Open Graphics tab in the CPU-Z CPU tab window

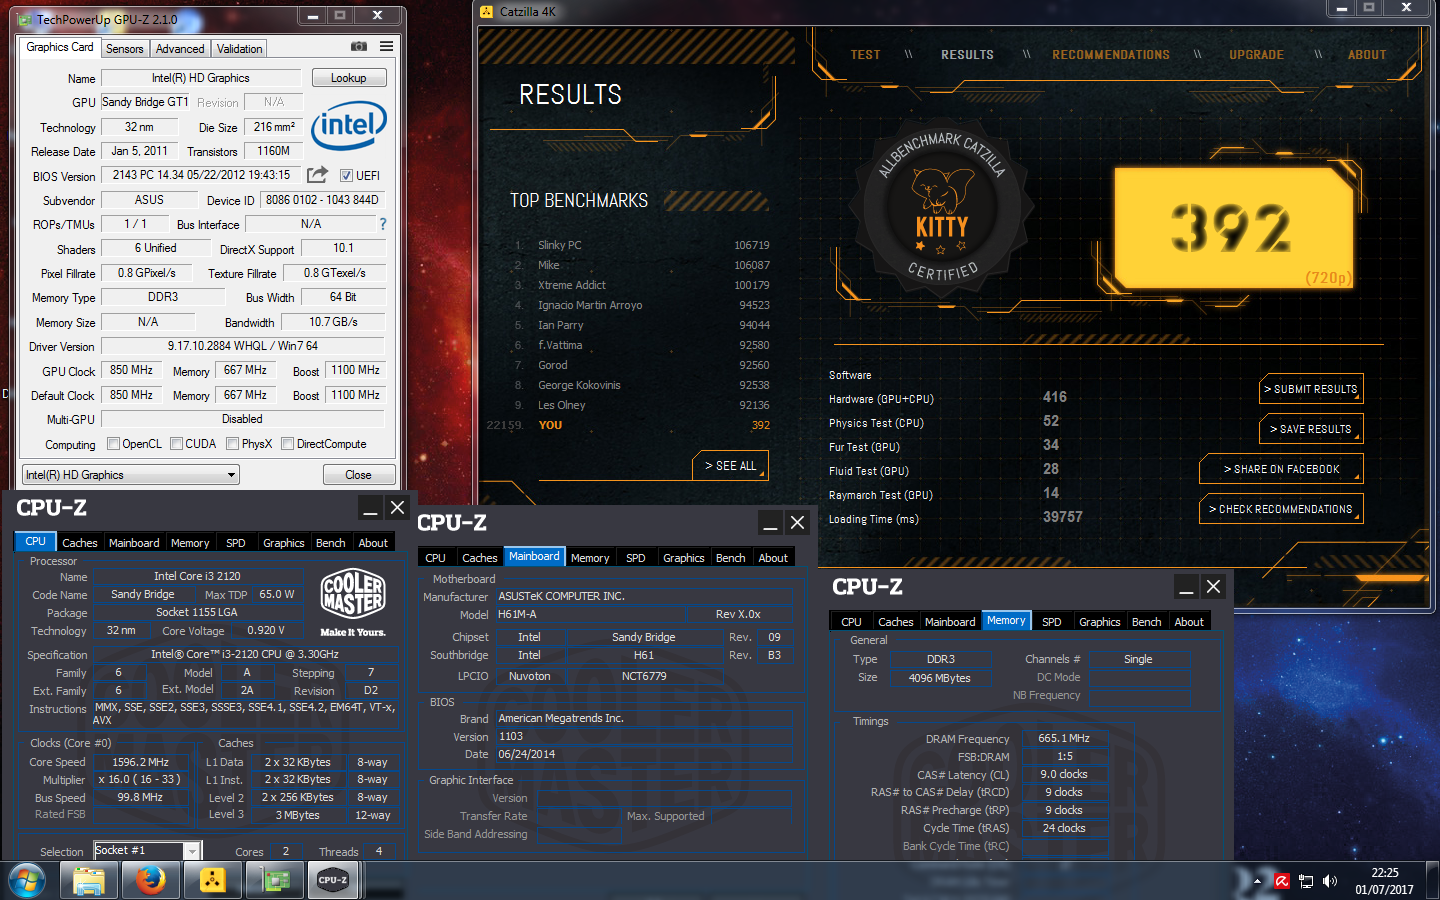coord(284,543)
